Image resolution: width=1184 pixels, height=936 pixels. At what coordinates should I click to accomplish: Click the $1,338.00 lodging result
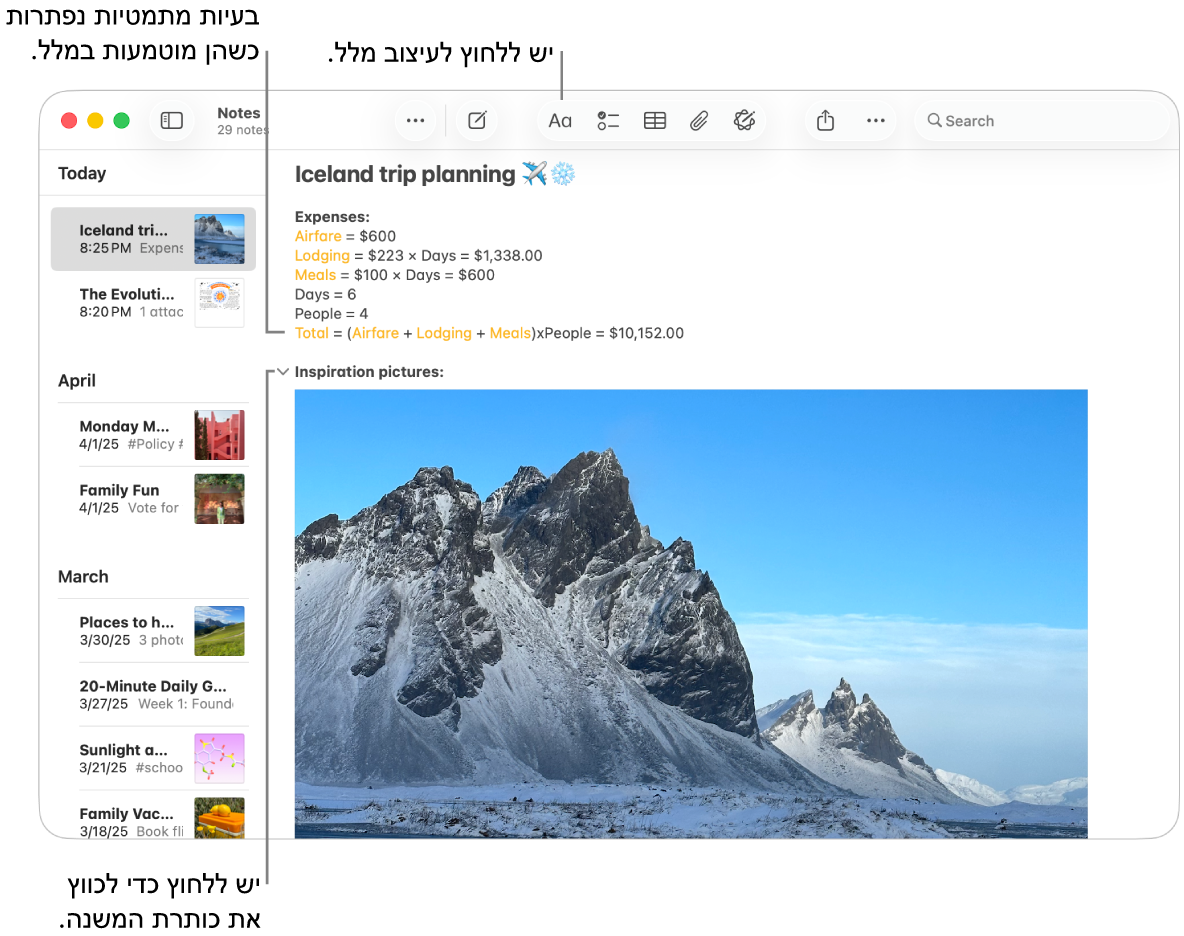pyautogui.click(x=508, y=256)
